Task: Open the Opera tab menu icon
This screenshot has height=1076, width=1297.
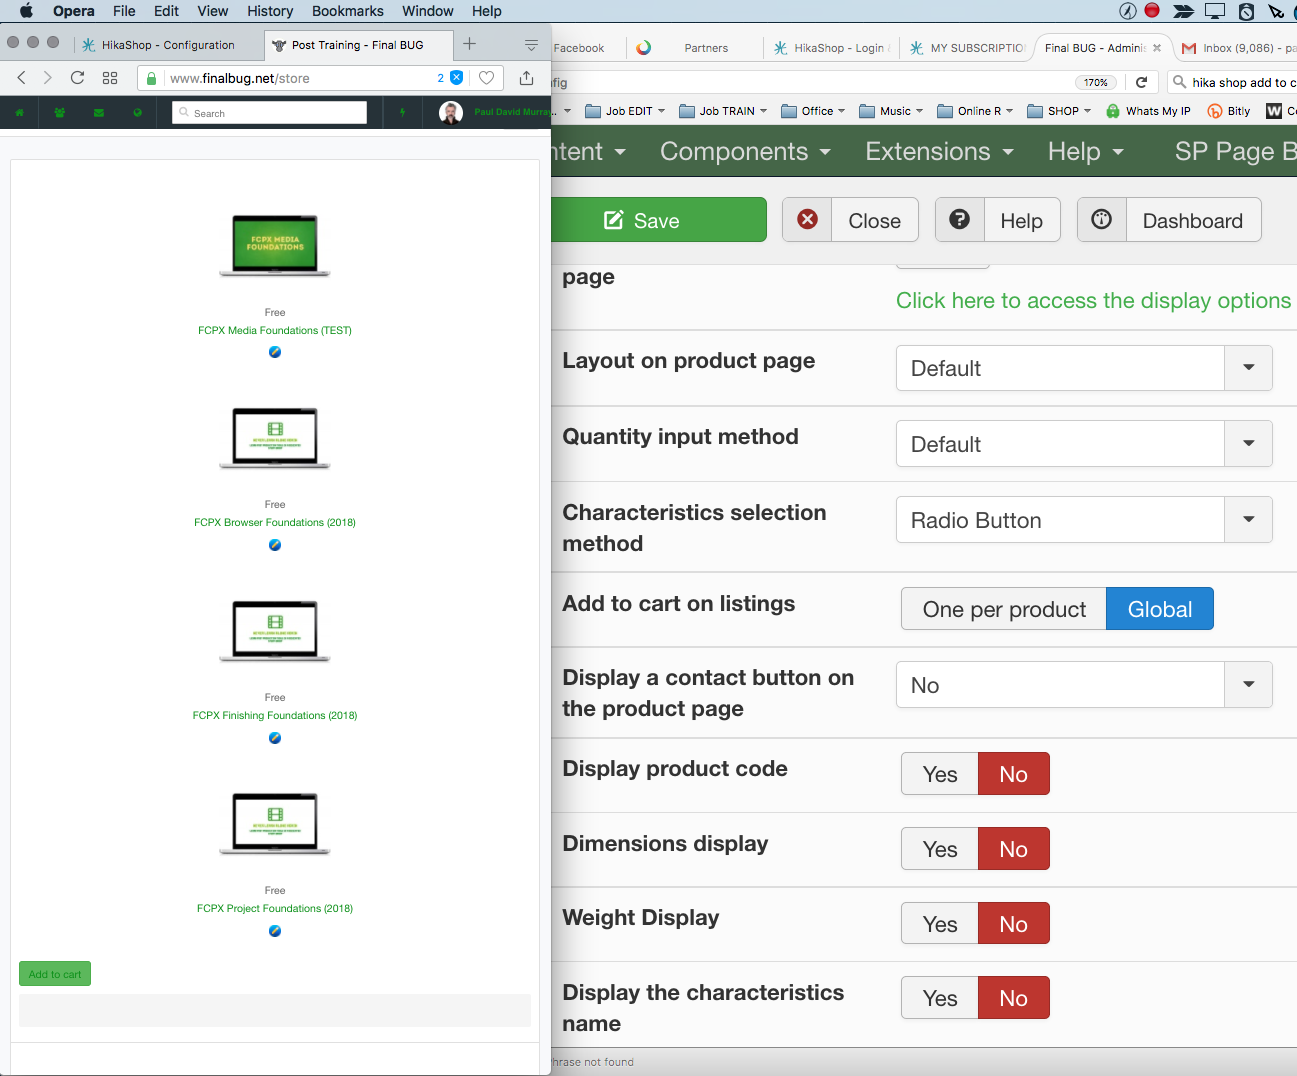Action: 531,45
